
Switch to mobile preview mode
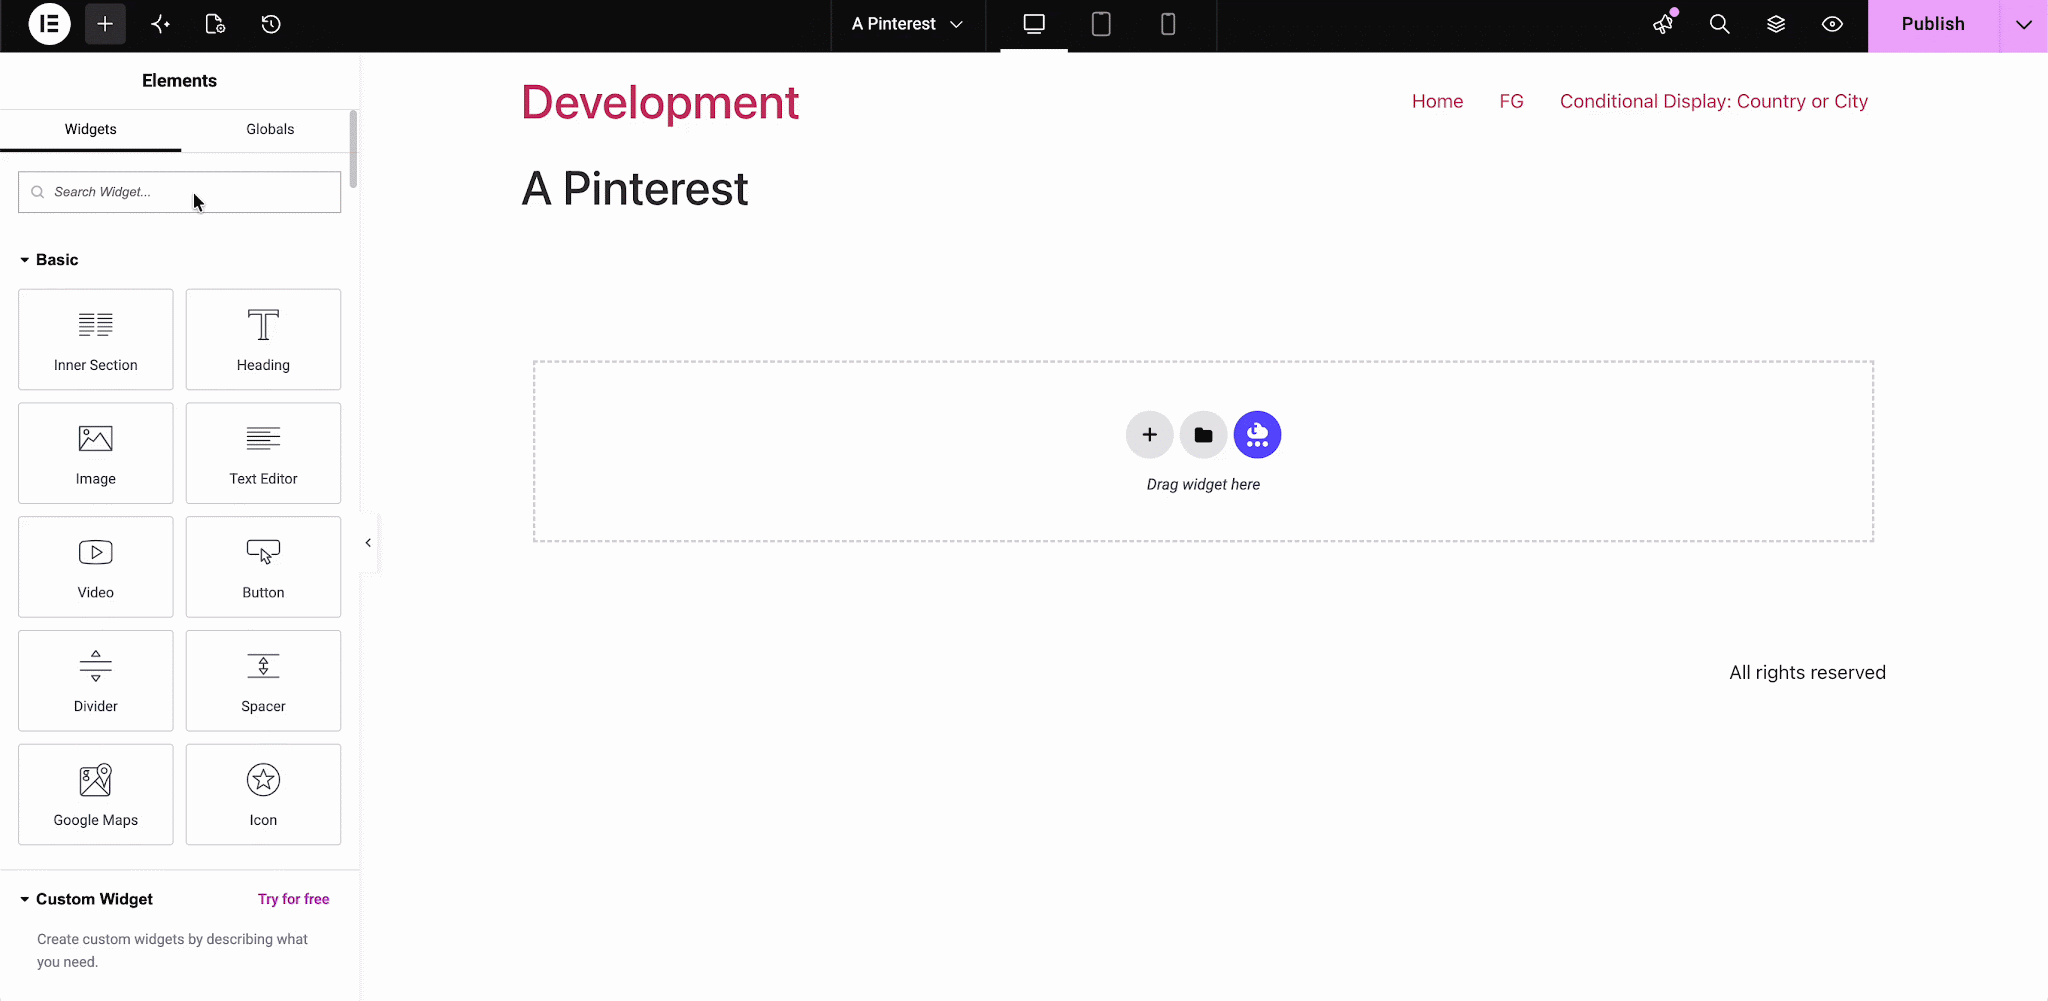point(1168,24)
